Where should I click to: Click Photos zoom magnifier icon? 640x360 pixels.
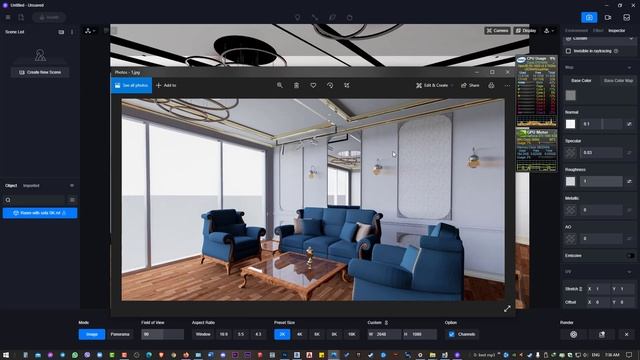click(x=280, y=85)
